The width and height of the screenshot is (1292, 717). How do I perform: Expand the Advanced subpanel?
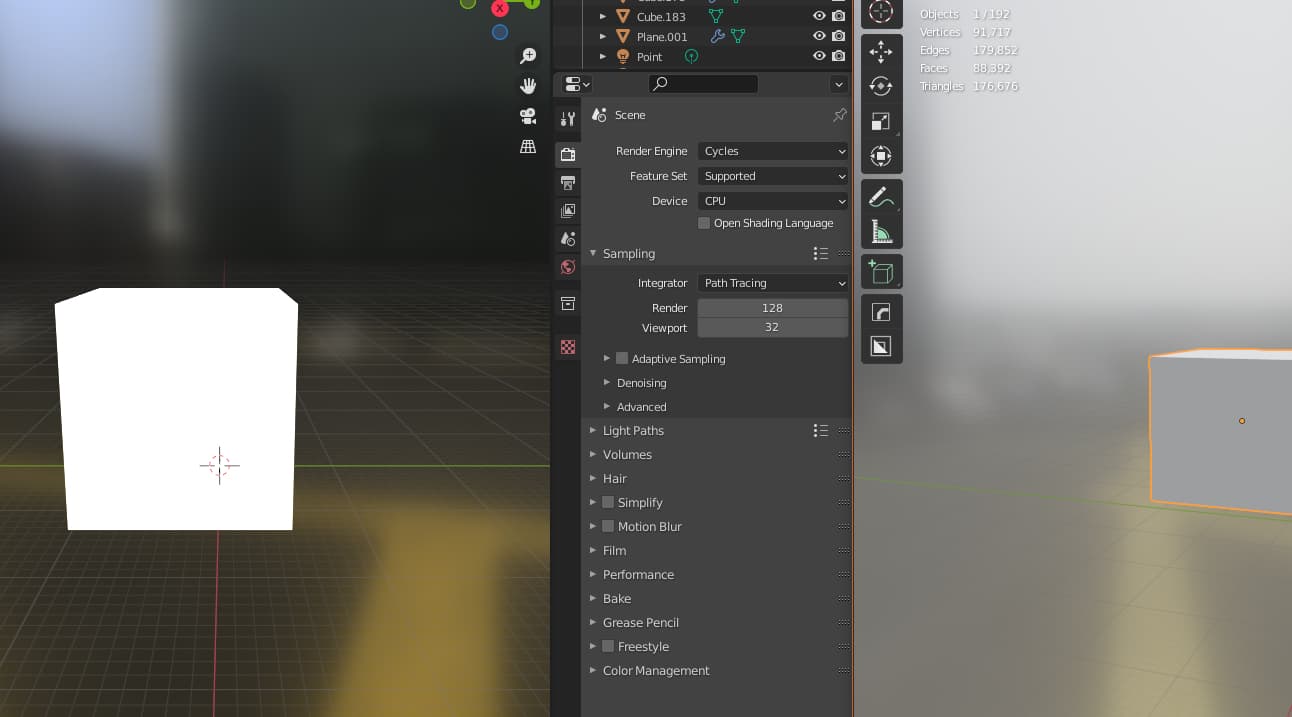click(607, 407)
